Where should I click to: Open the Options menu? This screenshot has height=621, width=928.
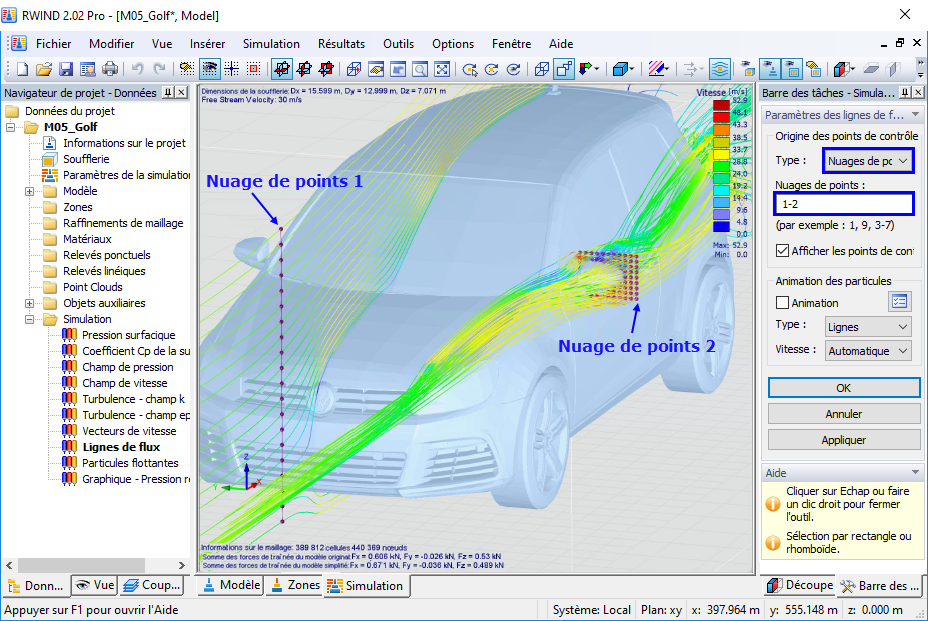click(x=453, y=44)
